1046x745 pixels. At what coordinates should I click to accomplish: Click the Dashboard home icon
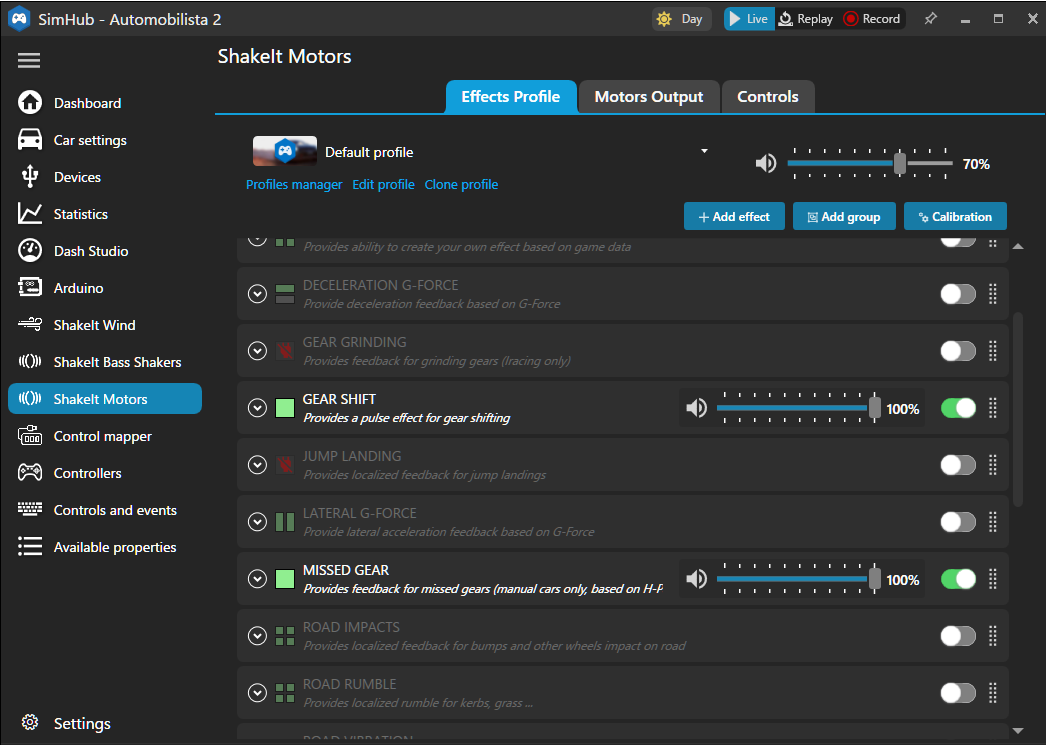point(29,103)
